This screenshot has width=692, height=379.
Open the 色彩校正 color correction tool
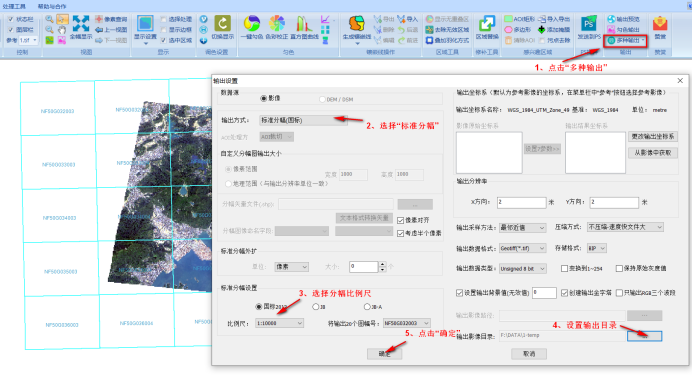tap(277, 27)
